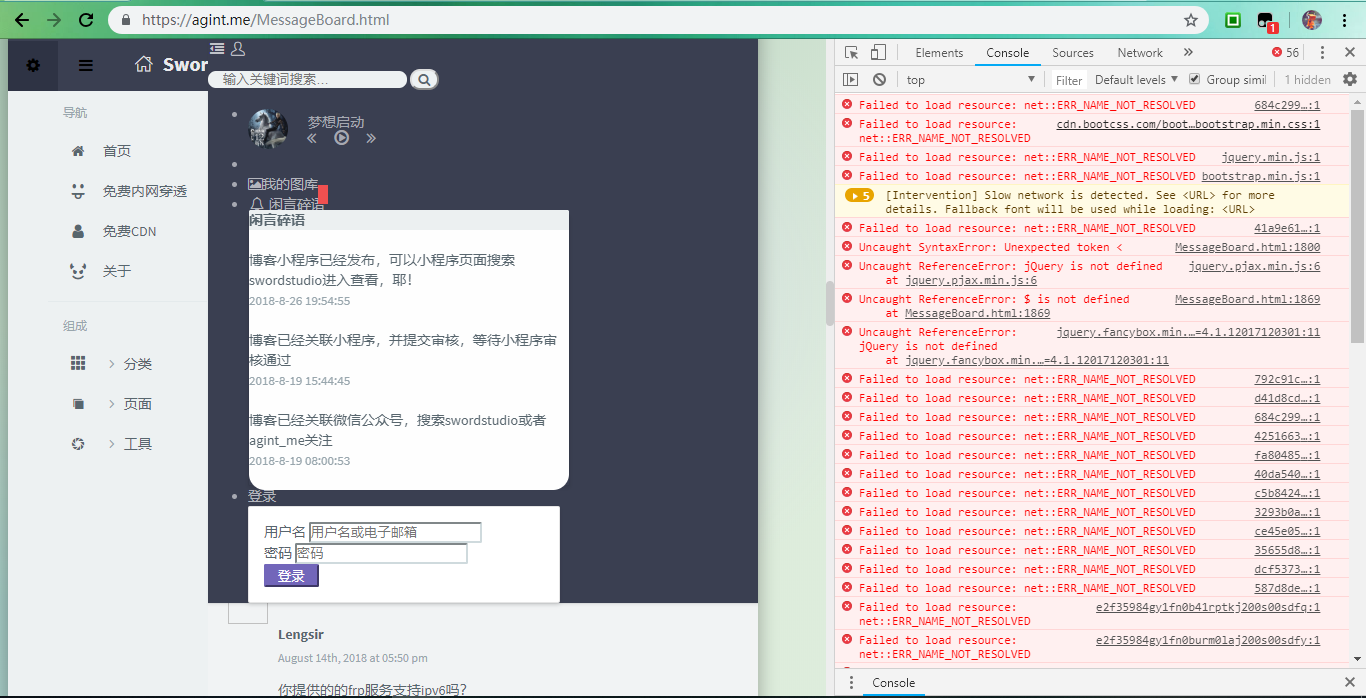Screen dimensions: 1366x698
Task: Open the user profile outline icon
Action: coord(237,48)
